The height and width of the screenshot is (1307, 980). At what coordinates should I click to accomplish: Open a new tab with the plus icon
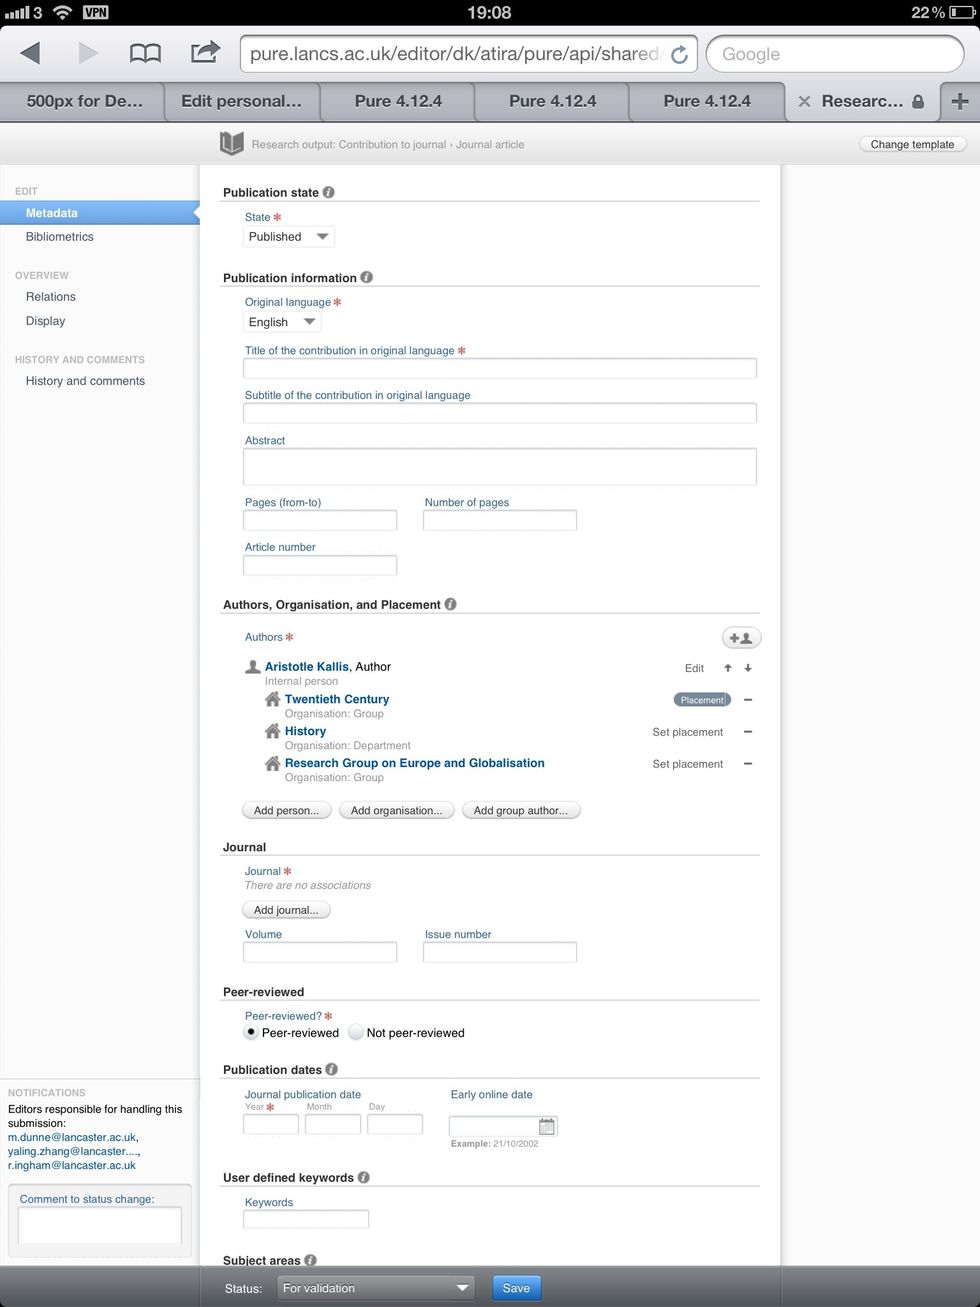point(959,101)
